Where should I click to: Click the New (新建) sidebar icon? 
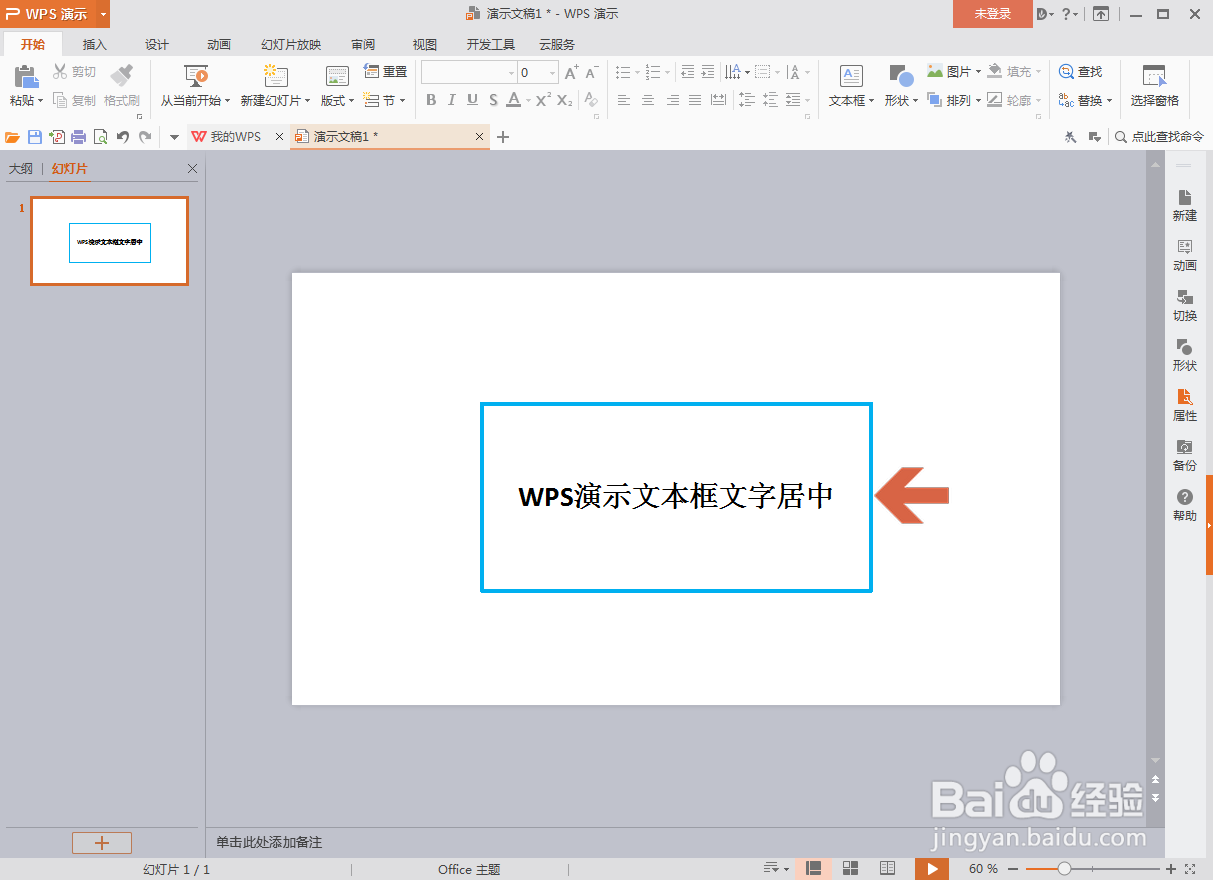point(1185,206)
